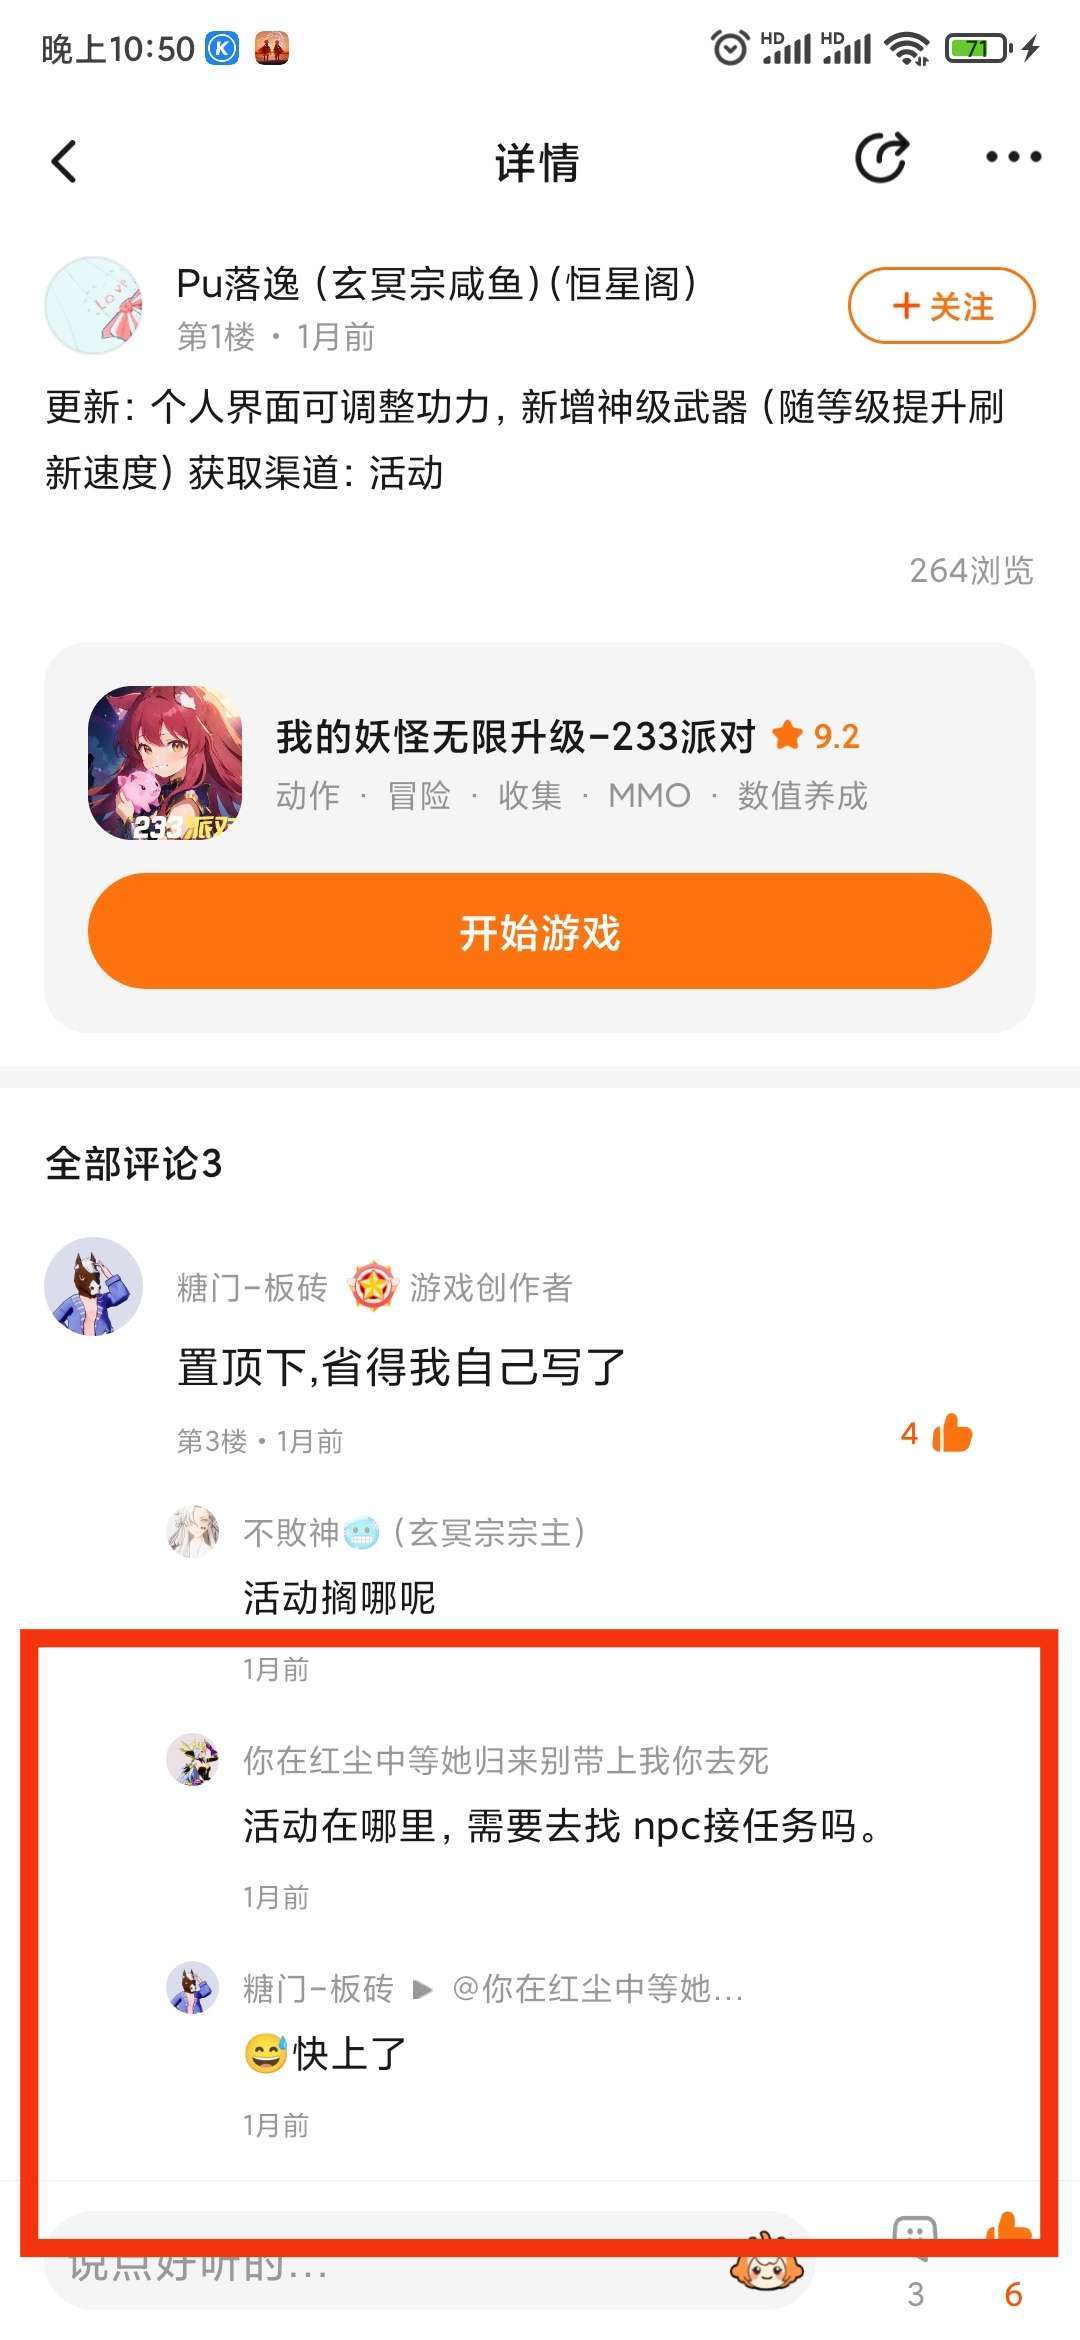Open 不敗神 reply author avatar
Screen dimensions: 1080x2340
(x=192, y=1531)
